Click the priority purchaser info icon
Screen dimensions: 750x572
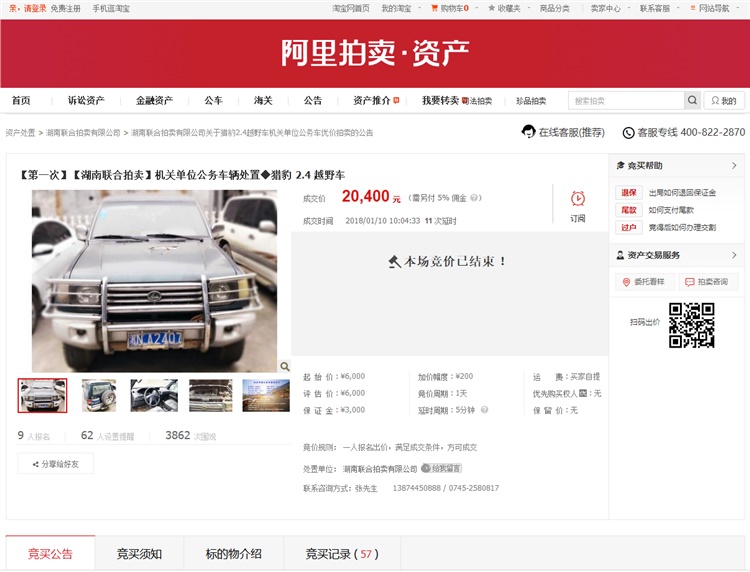[x=582, y=393]
